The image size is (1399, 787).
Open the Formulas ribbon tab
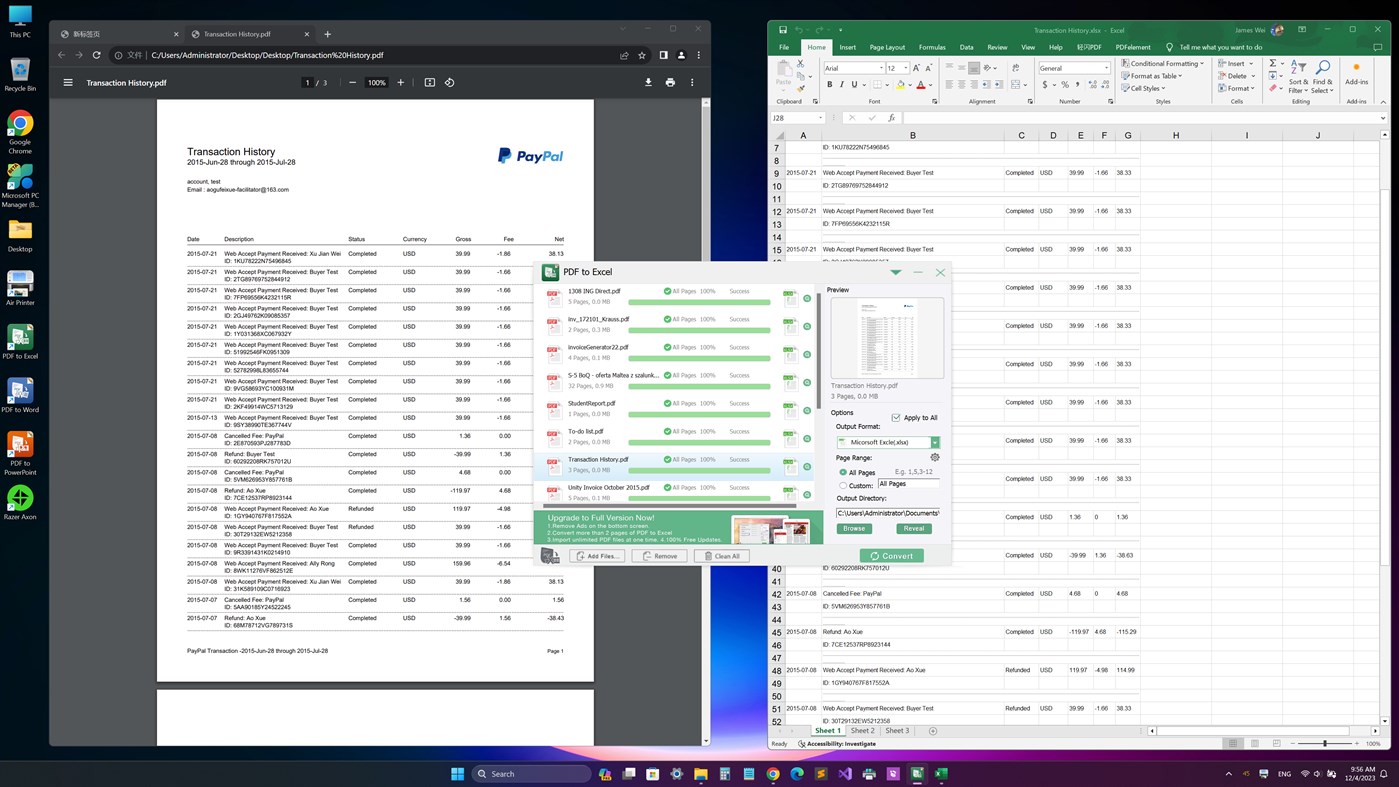(931, 47)
